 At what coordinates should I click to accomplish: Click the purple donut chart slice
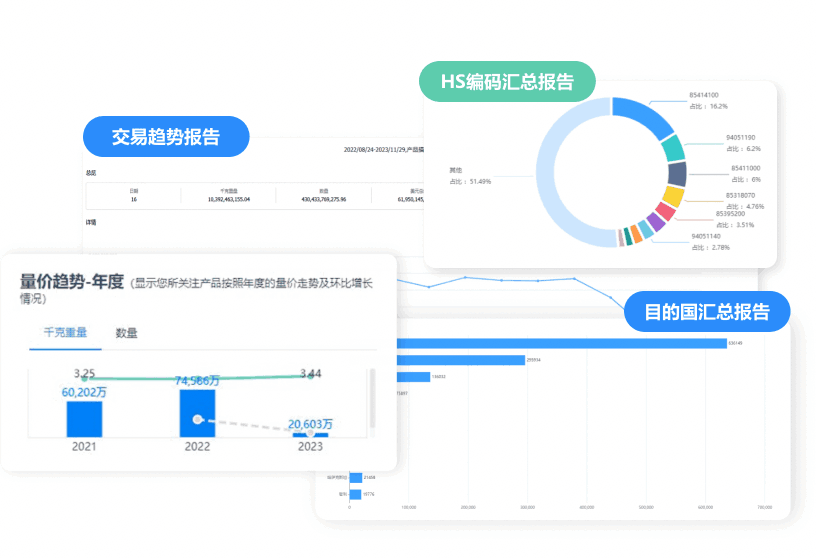655,222
